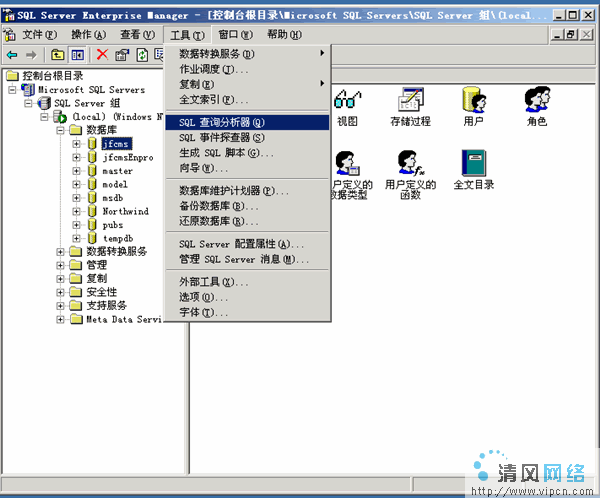Open the 帮助(H) menu
The width and height of the screenshot is (600, 498).
[x=284, y=35]
